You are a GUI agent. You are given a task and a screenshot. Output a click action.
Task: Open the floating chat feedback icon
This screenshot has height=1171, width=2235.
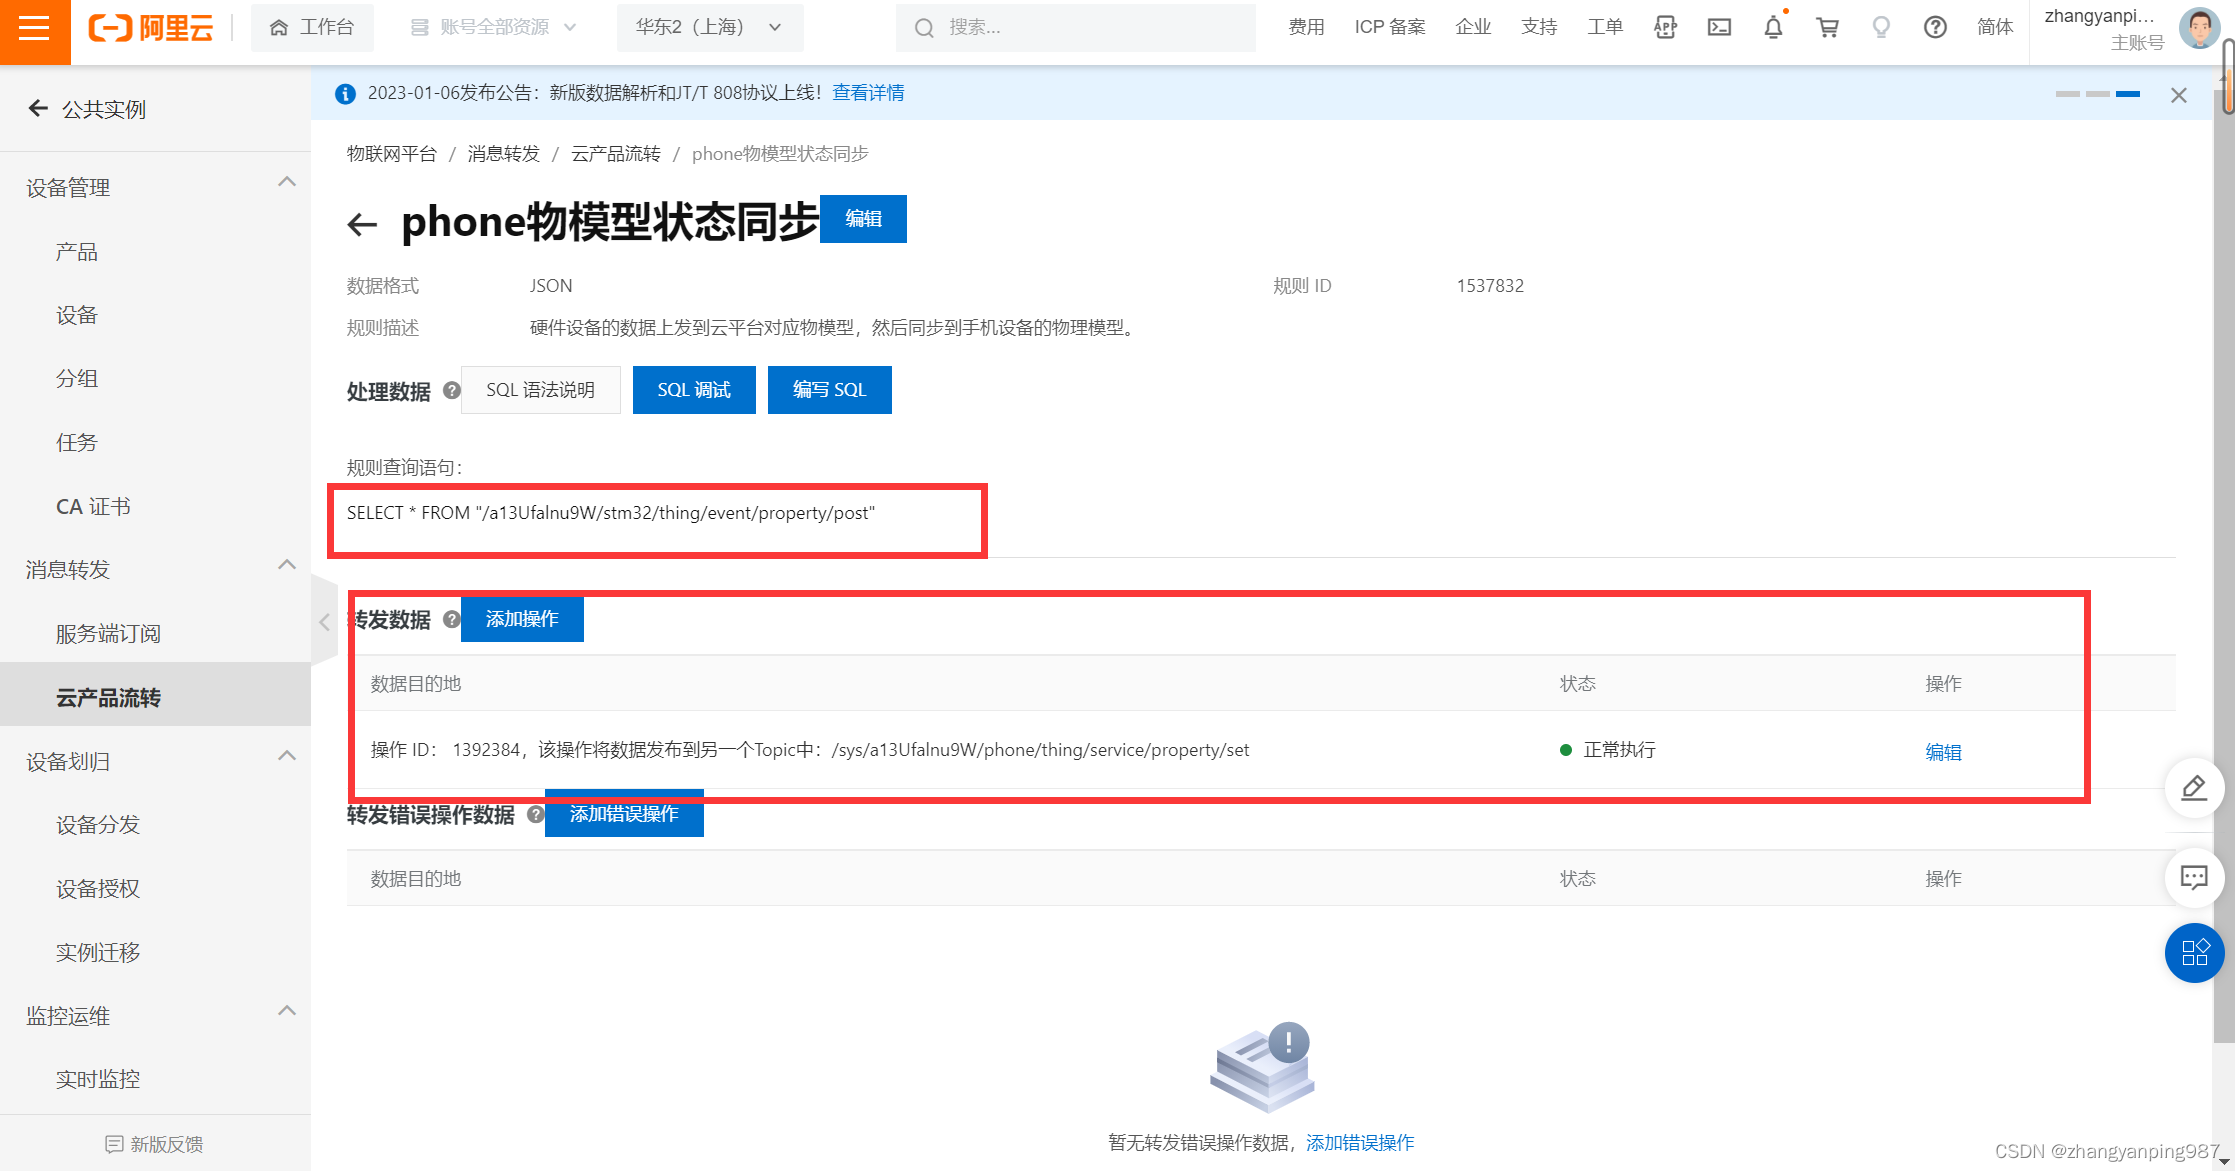tap(2193, 877)
